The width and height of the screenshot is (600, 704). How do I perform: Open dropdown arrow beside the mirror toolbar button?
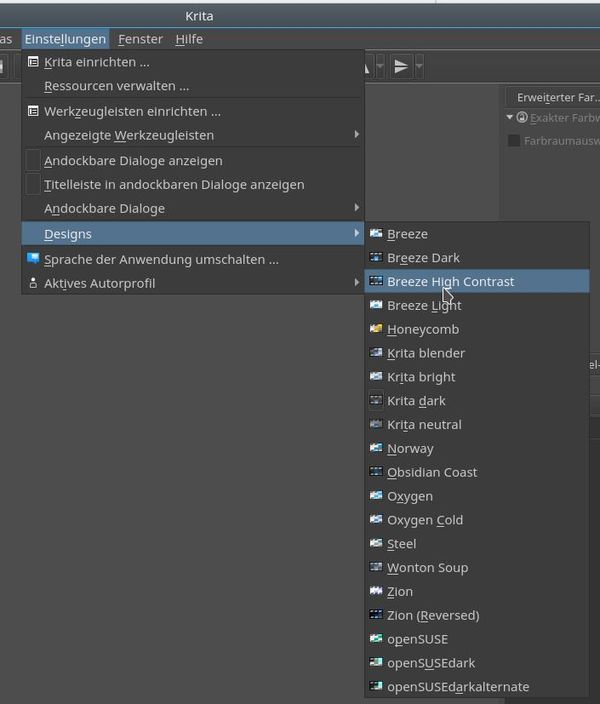pyautogui.click(x=420, y=67)
